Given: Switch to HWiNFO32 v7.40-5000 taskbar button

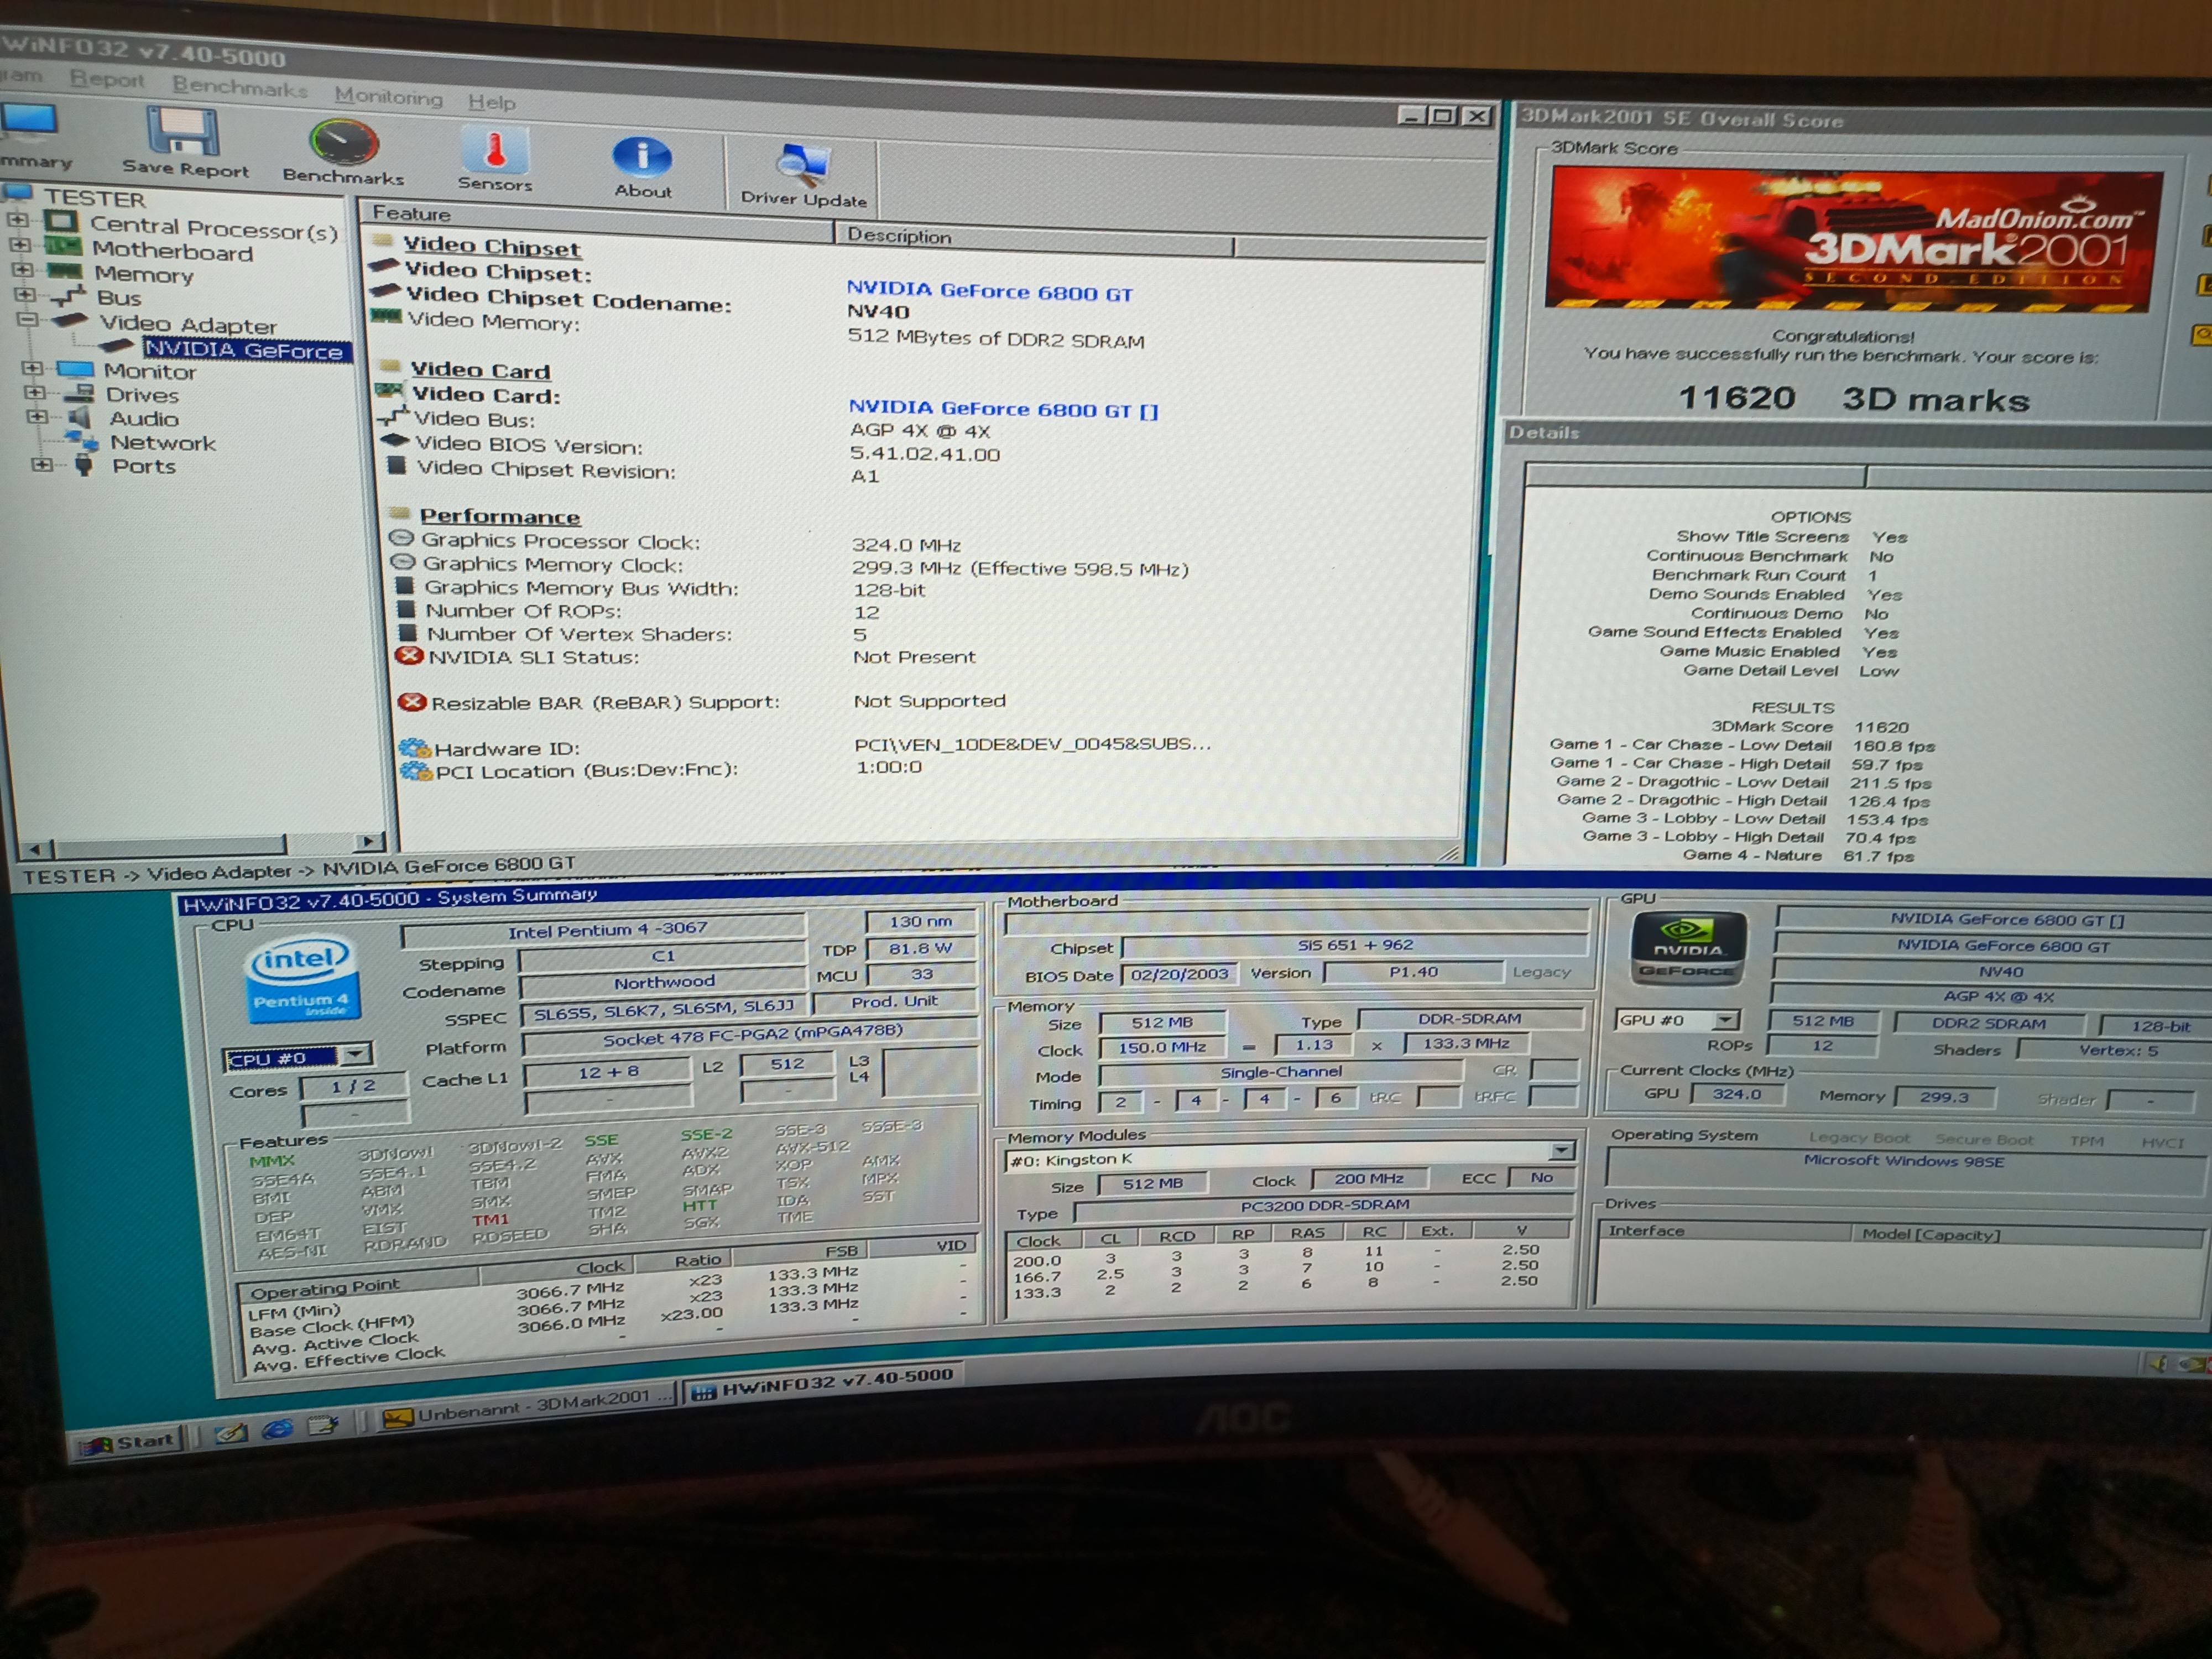Looking at the screenshot, I should click(824, 1383).
